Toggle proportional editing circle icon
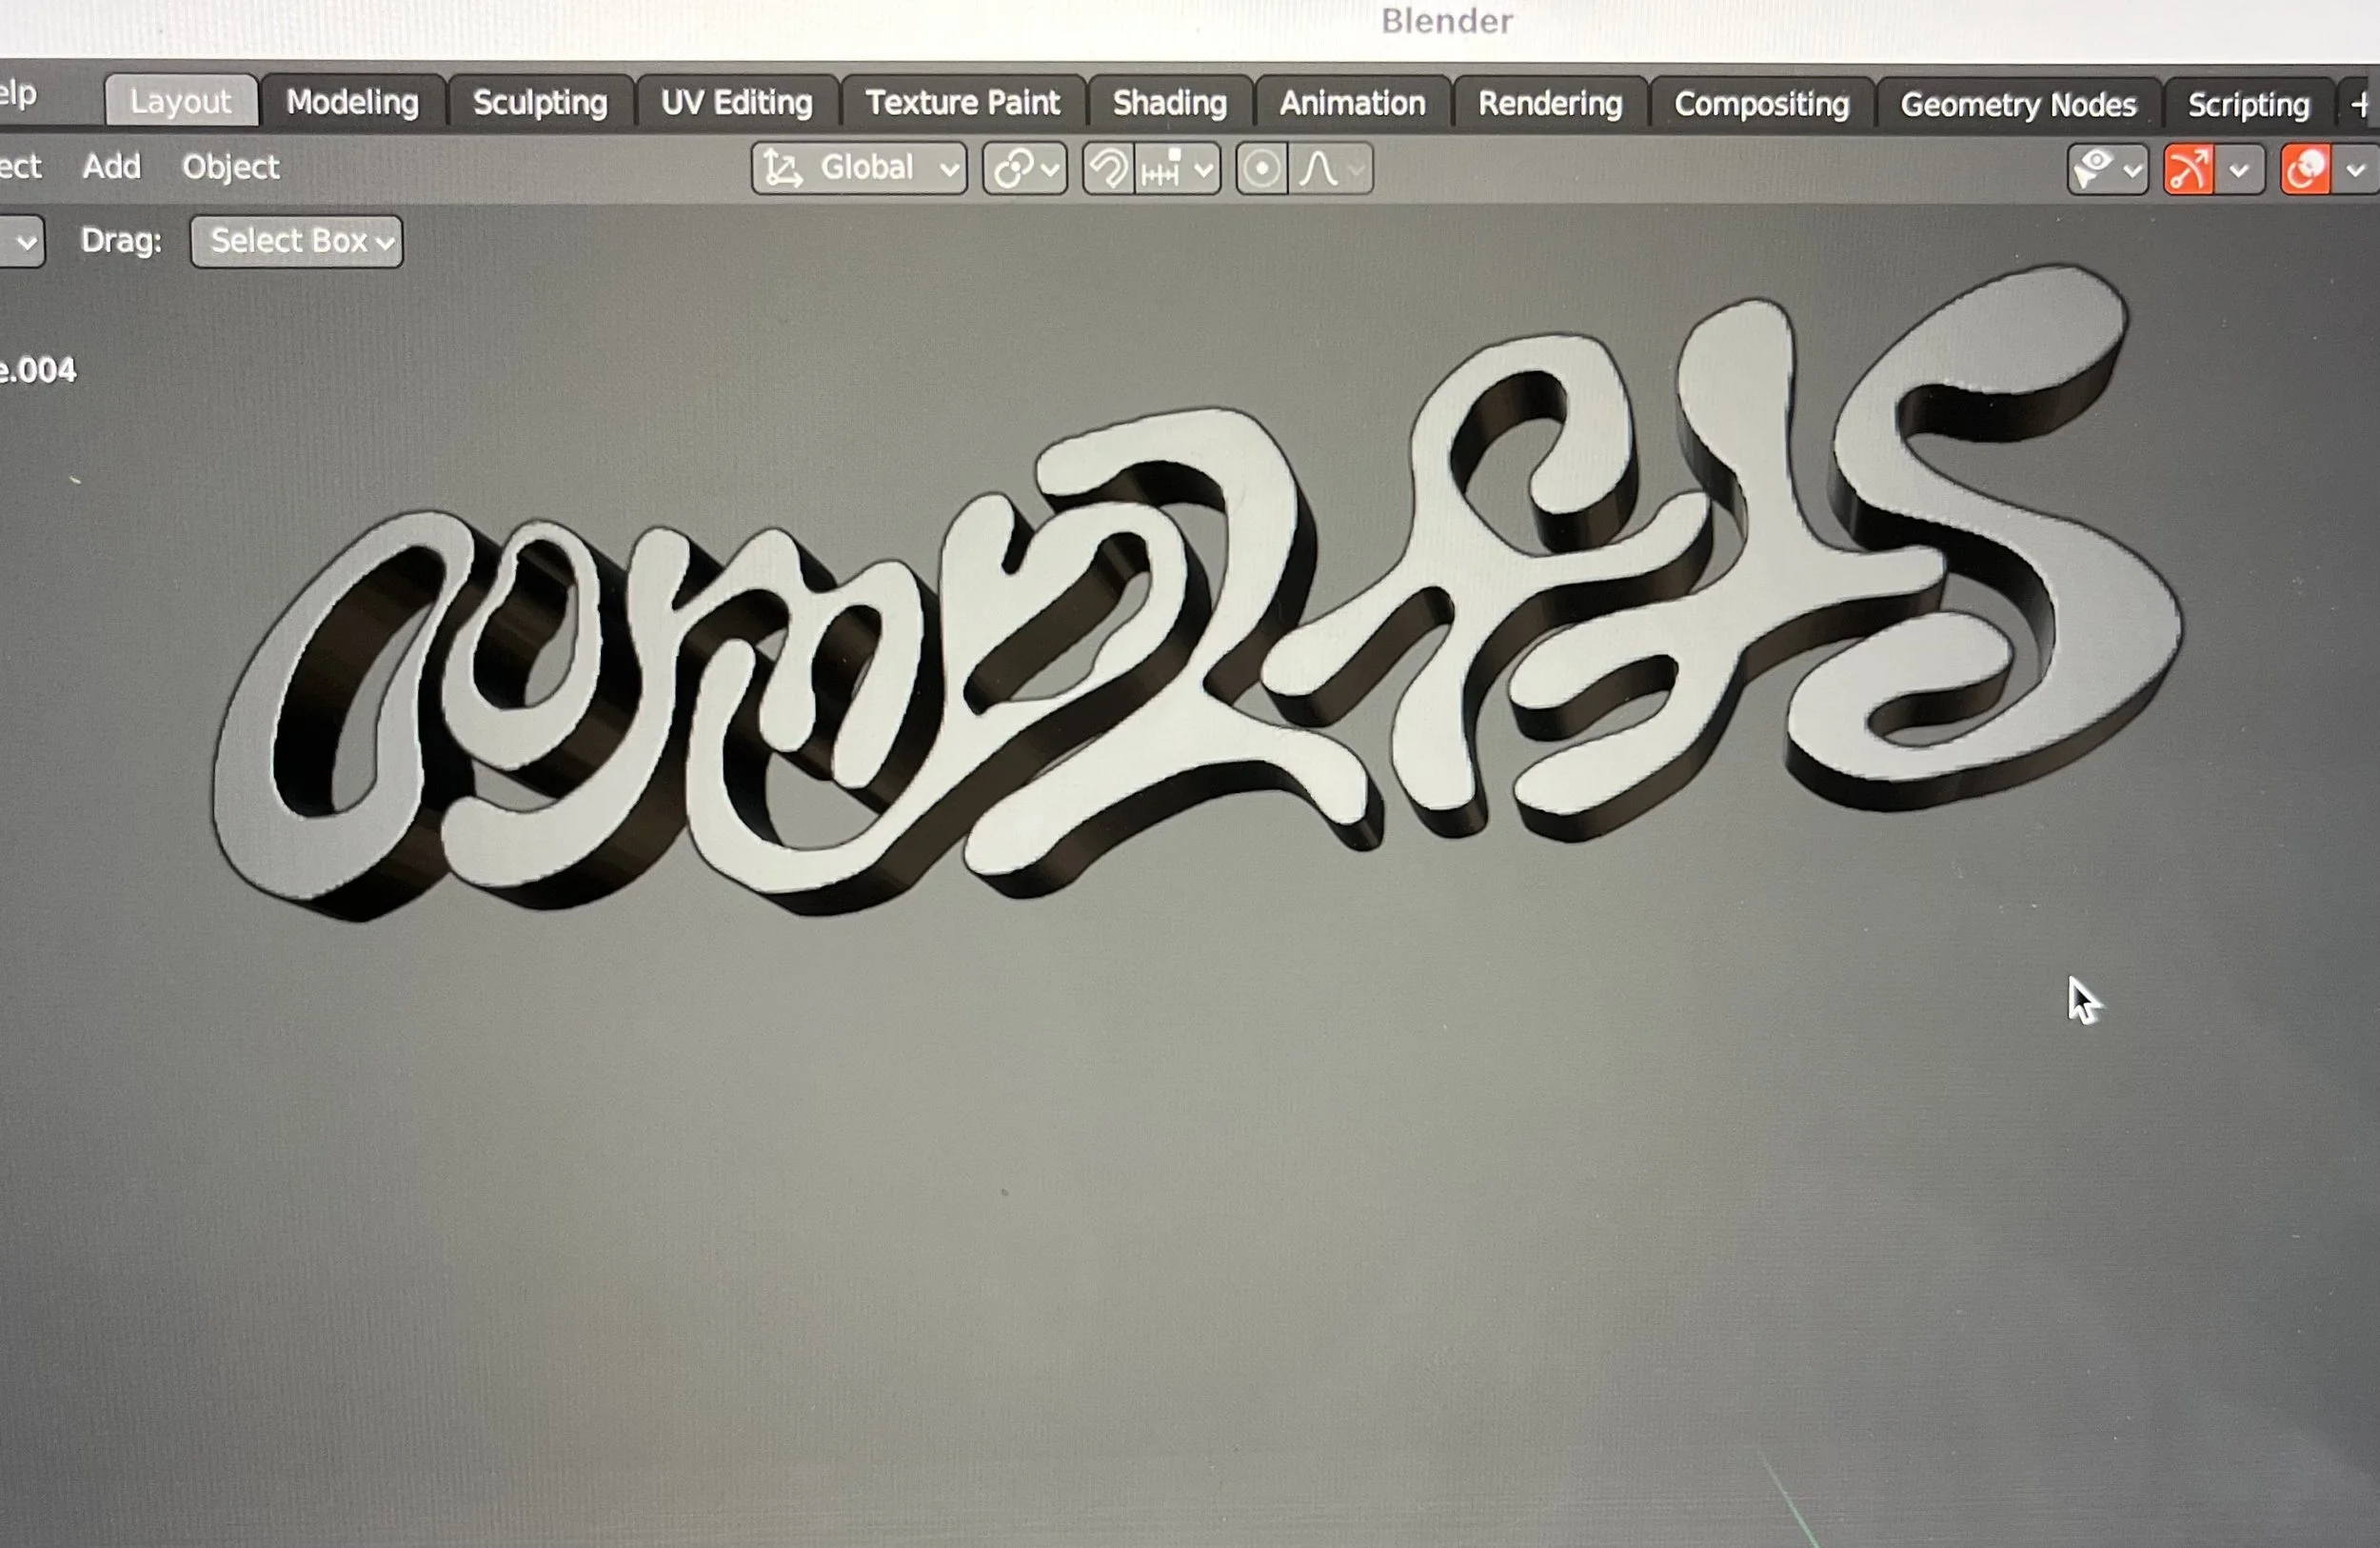Viewport: 2380px width, 1548px height. coord(1261,169)
